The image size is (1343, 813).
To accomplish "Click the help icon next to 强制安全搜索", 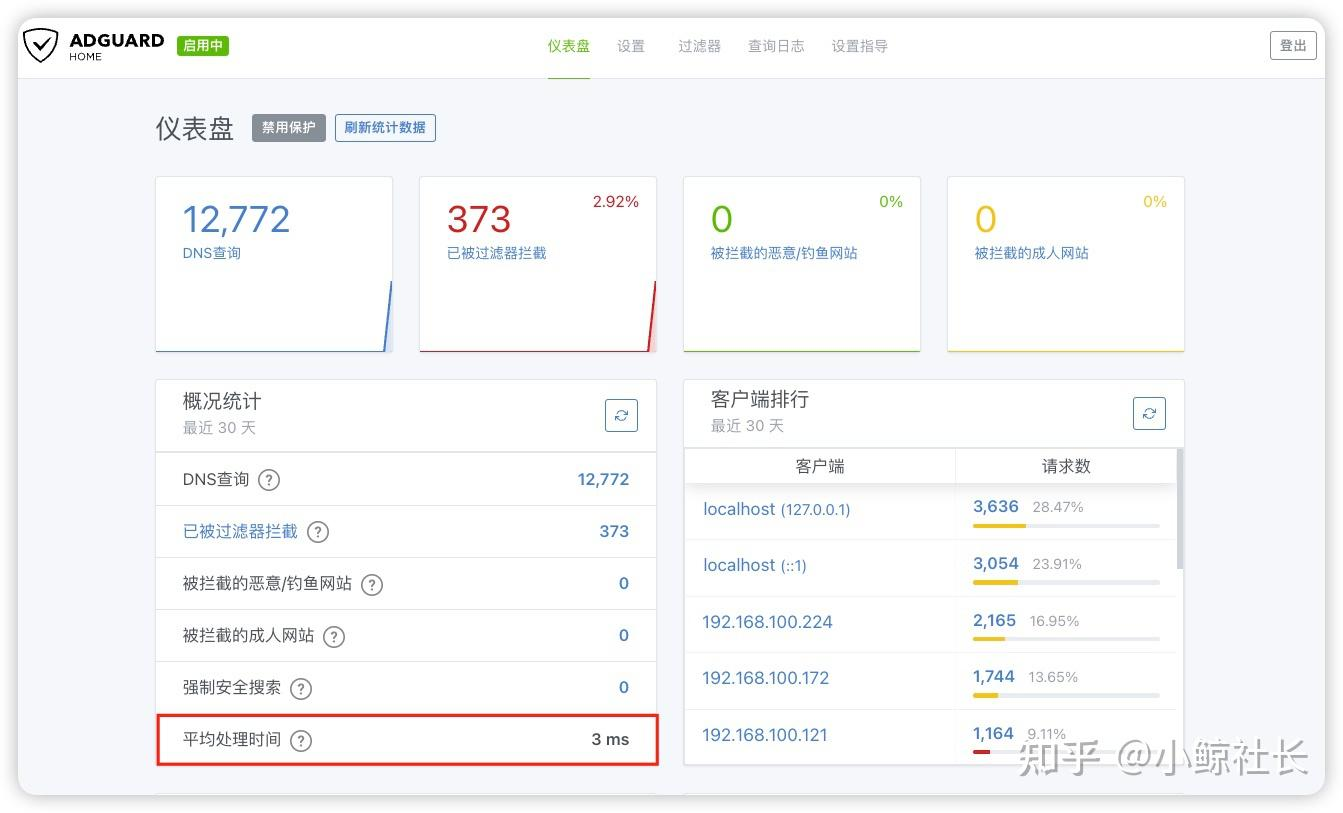I will tap(301, 688).
